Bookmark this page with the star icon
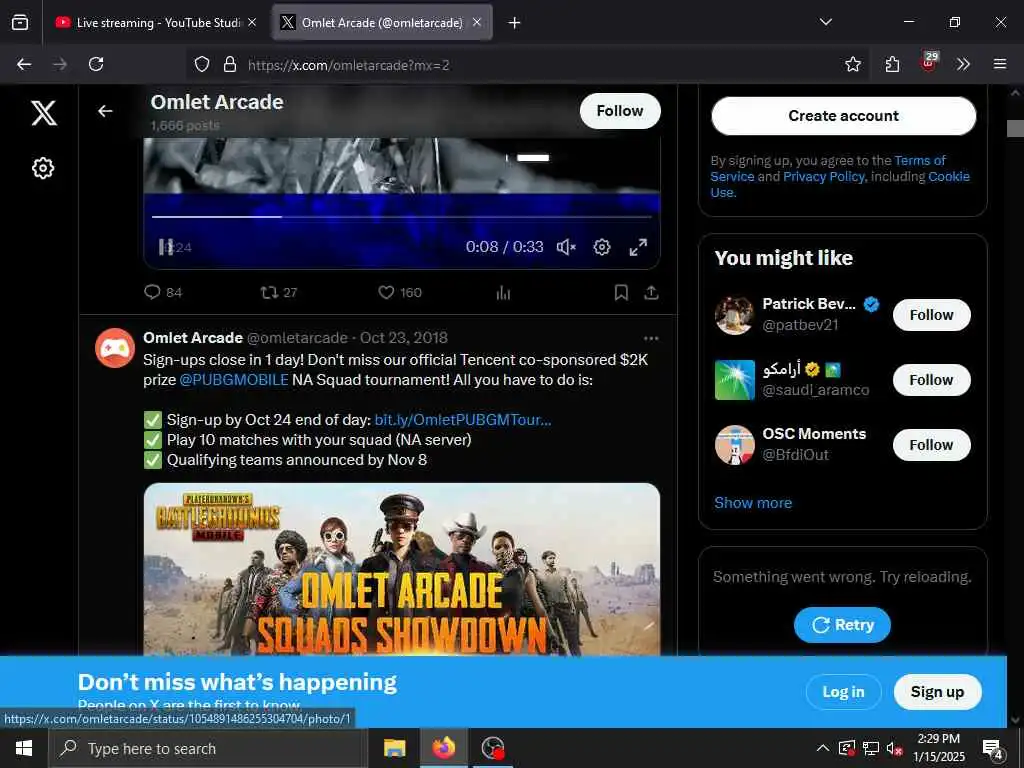The width and height of the screenshot is (1024, 768). click(x=852, y=64)
